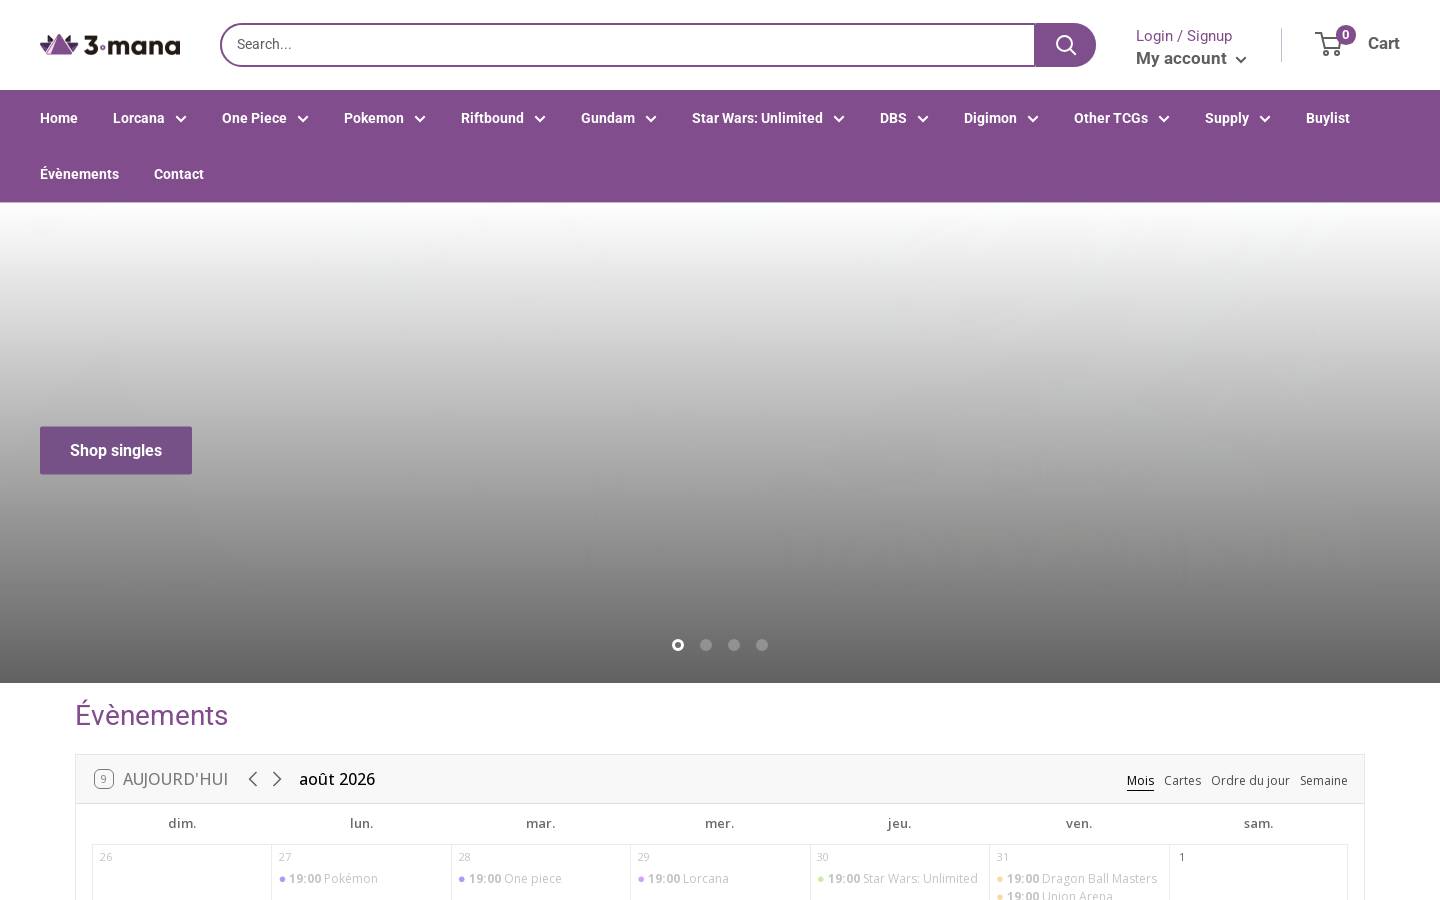Switch to Cartes calendar view

[x=1182, y=781]
